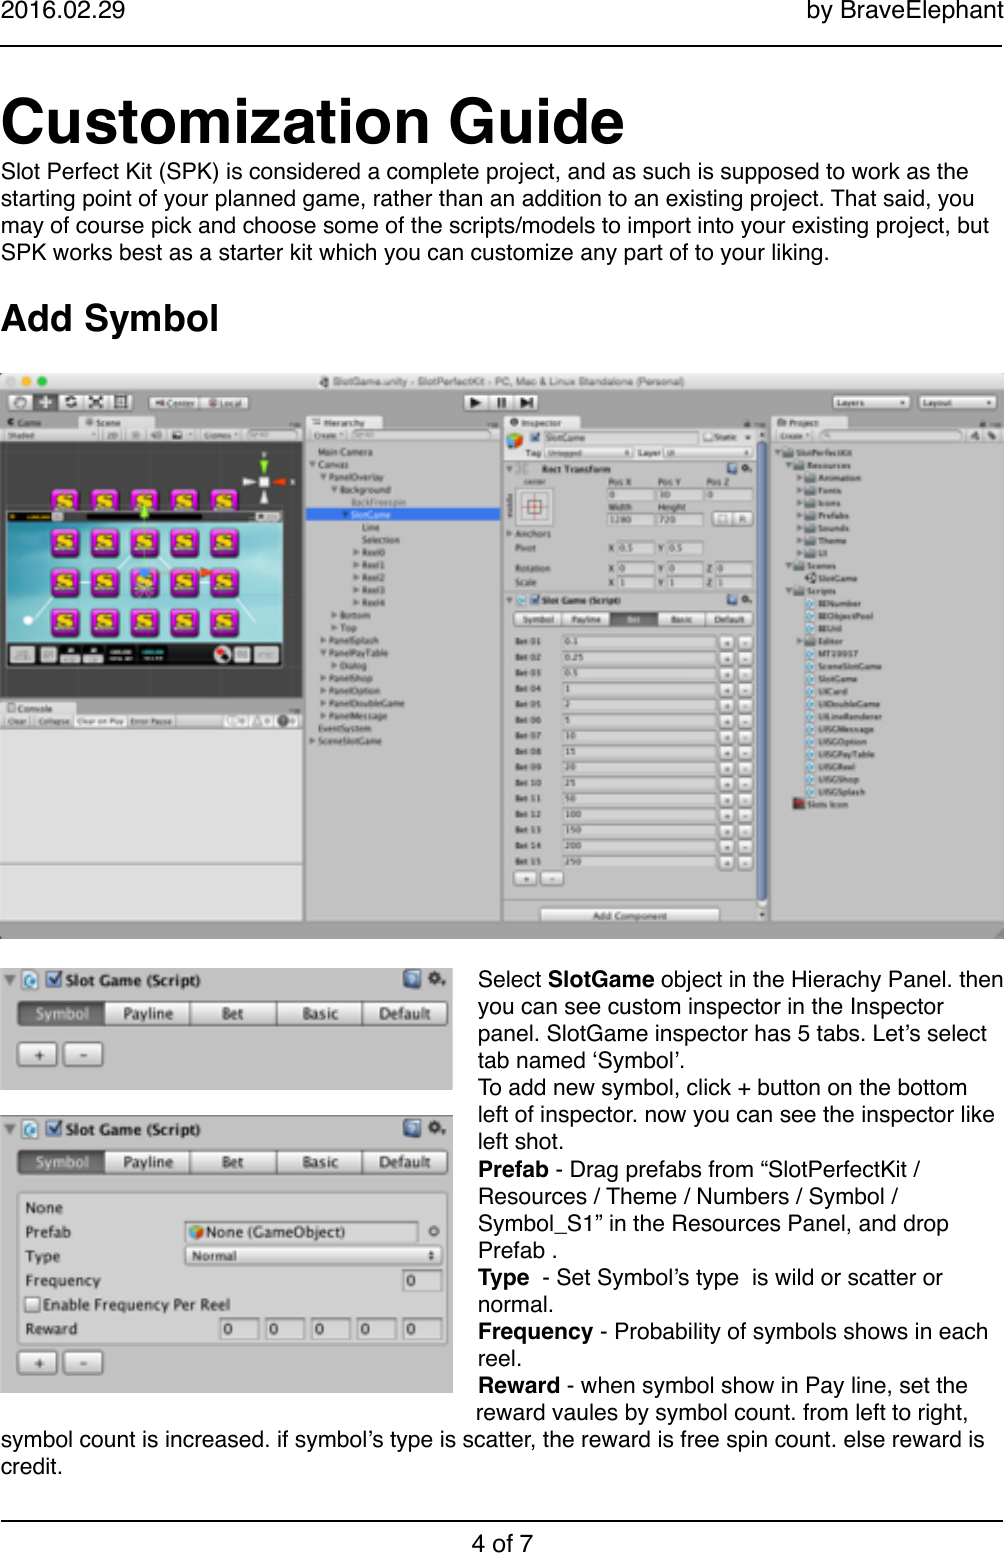The image size is (1004, 1553).
Task: Toggle Clear on Play in Console
Action: [101, 721]
